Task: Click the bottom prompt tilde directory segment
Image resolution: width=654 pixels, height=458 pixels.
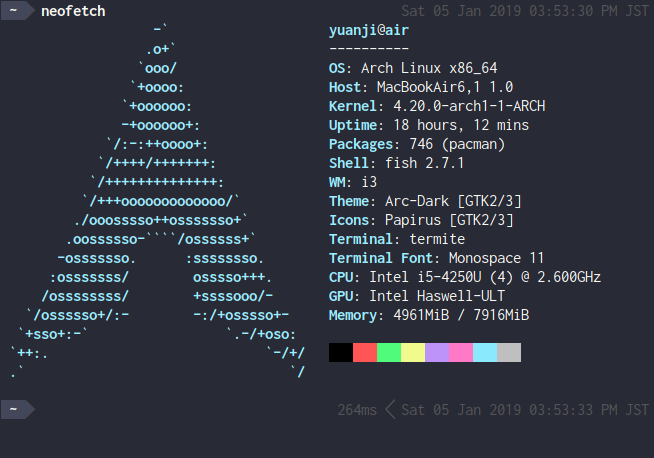Action: [14, 409]
